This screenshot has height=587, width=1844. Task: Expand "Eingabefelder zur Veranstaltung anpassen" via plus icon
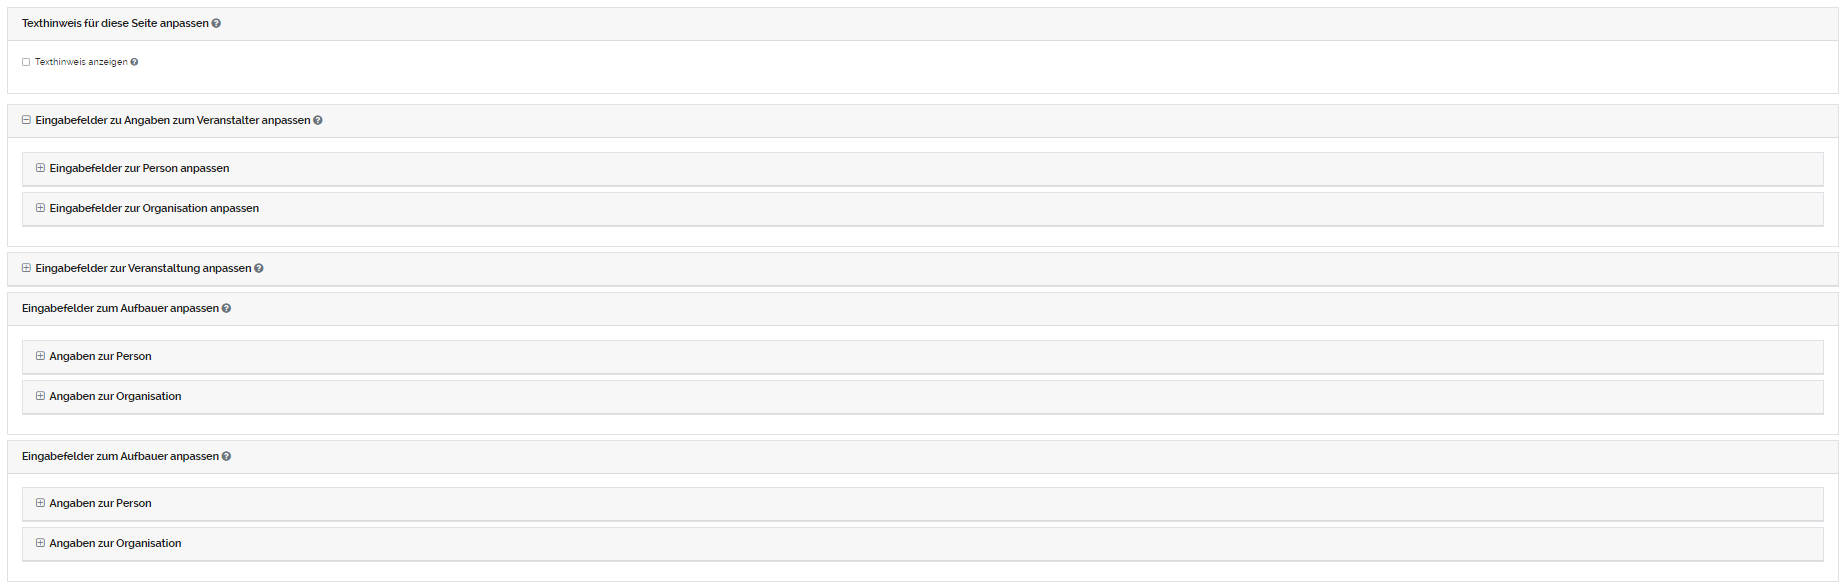[26, 268]
